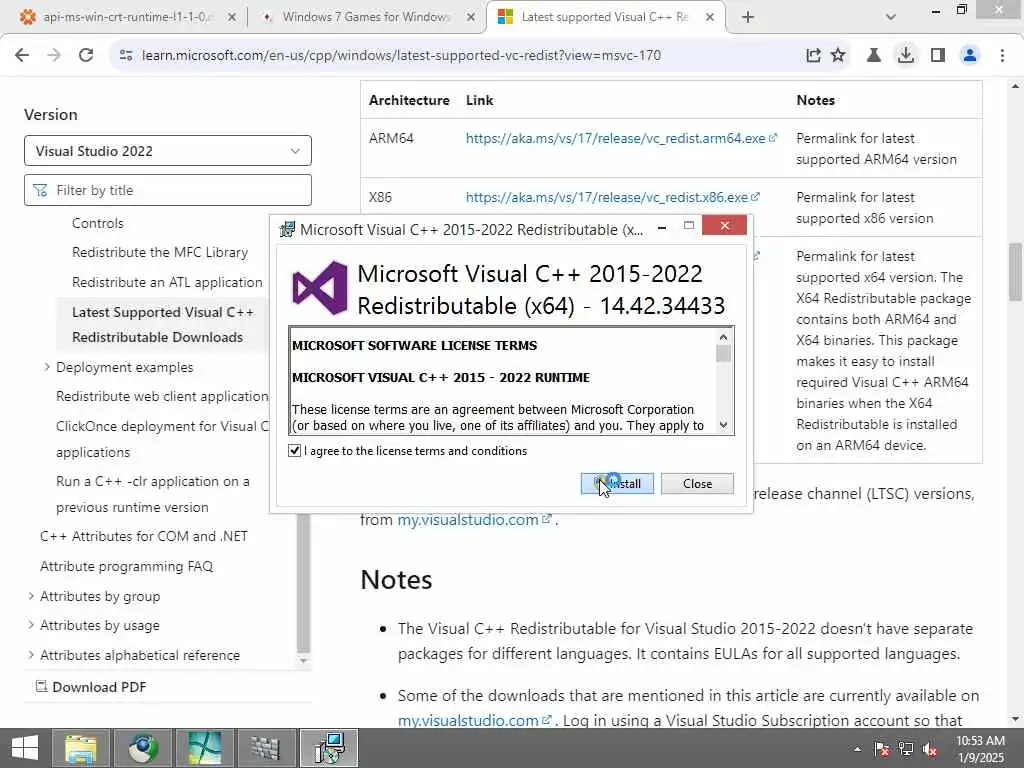Bookmark this page with star icon

838,56
